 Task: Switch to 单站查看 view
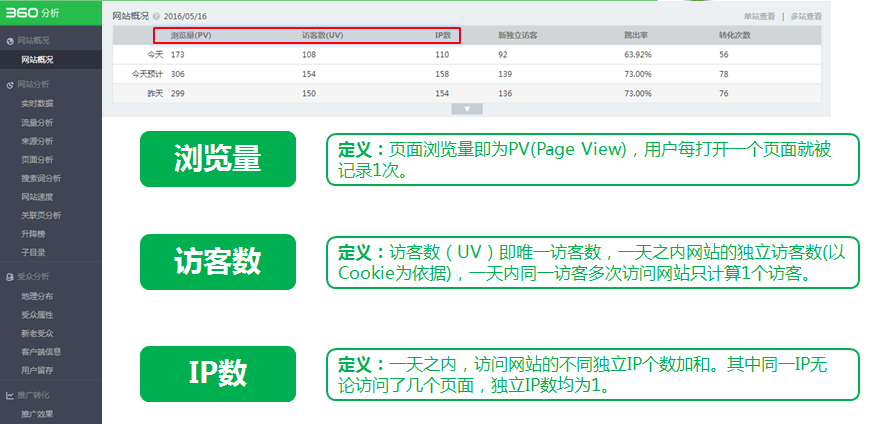point(759,17)
